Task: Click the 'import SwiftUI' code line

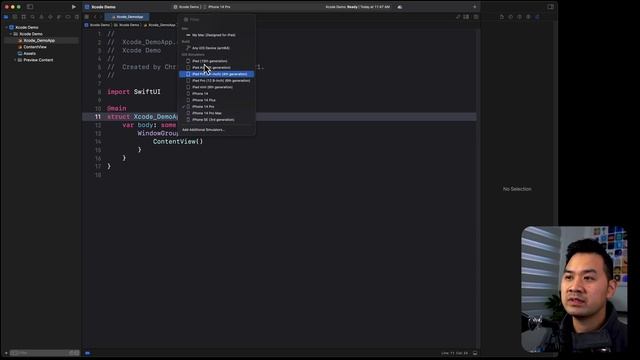Action: [134, 92]
